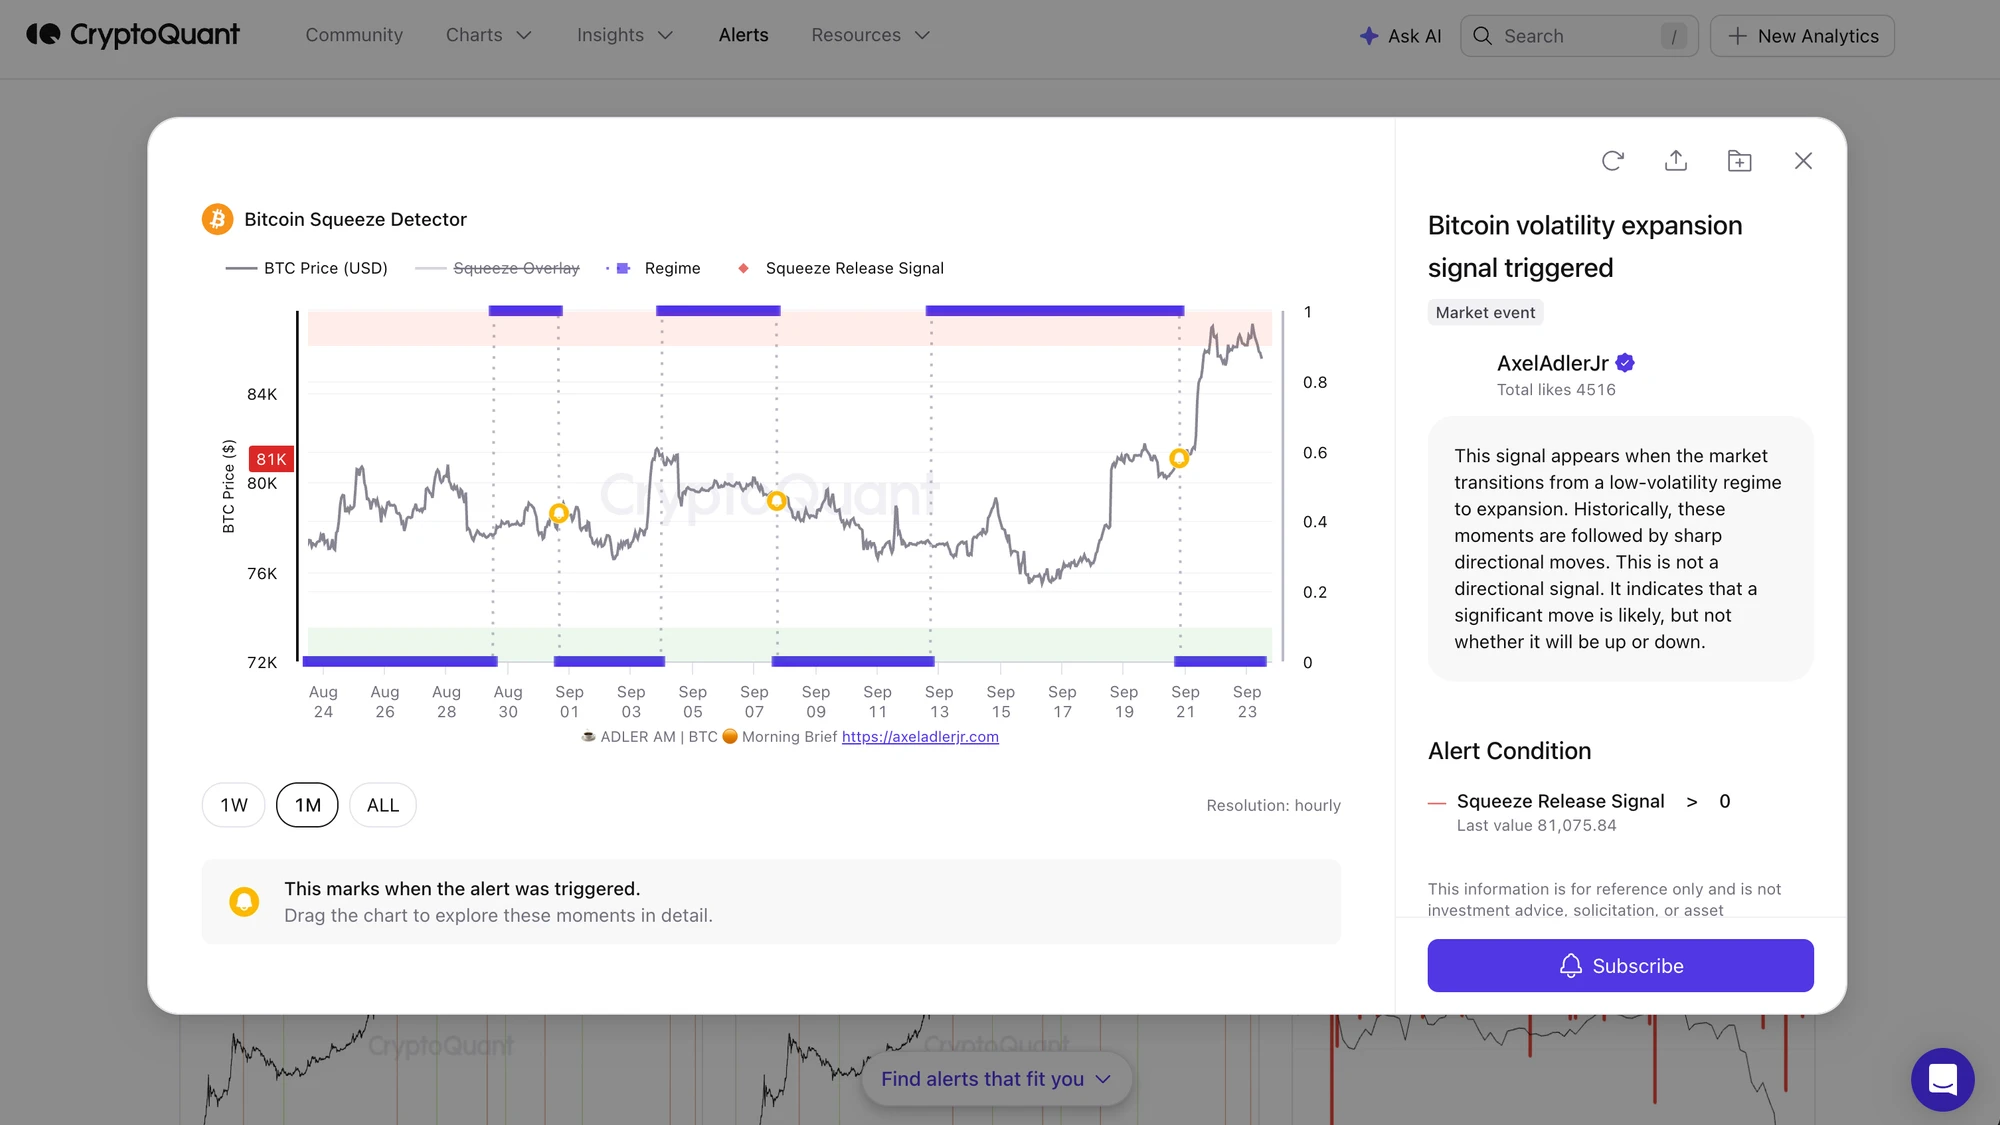Viewport: 2000px width, 1125px height.
Task: Click the Market event tag
Action: click(1485, 313)
